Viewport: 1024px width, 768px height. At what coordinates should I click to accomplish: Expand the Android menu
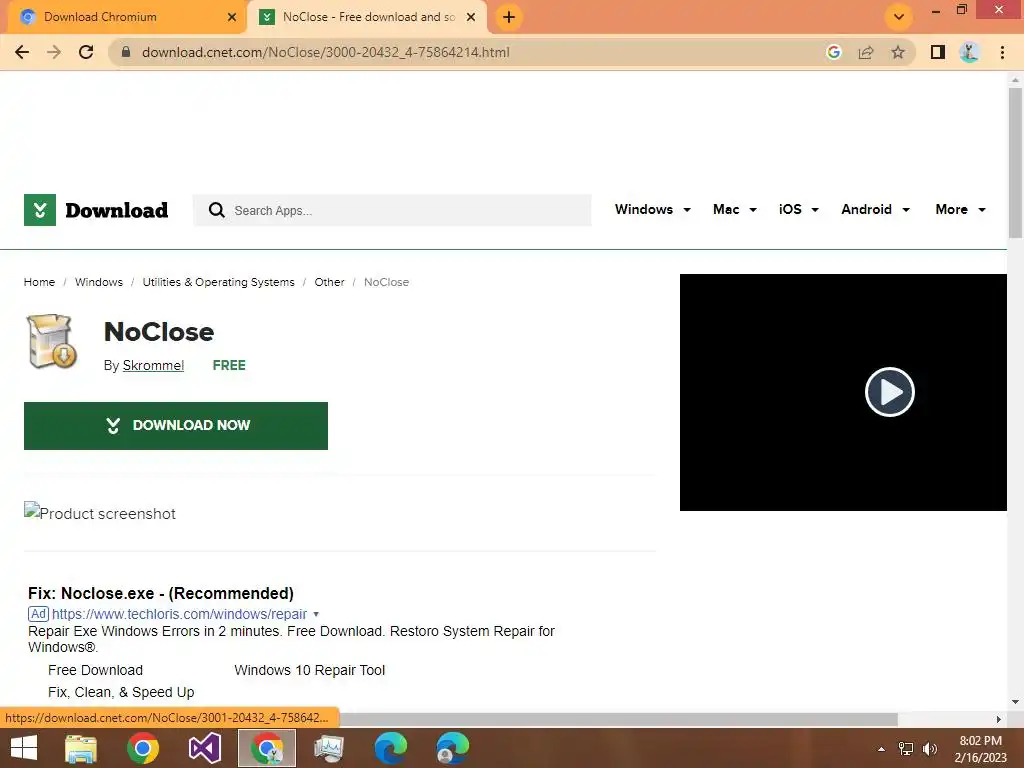click(875, 210)
